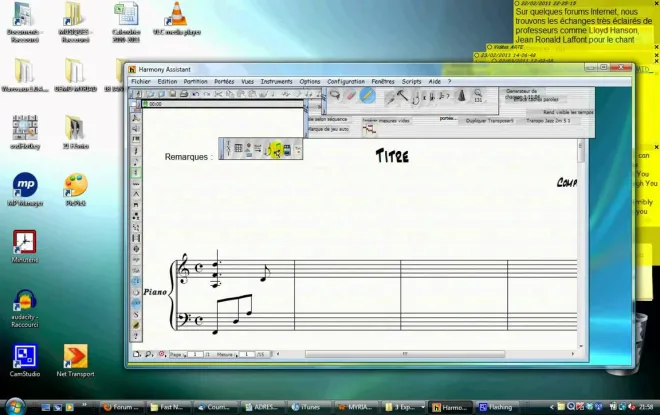Click the Titre heading in the score
Viewport: 660px width, 415px height.
[392, 156]
